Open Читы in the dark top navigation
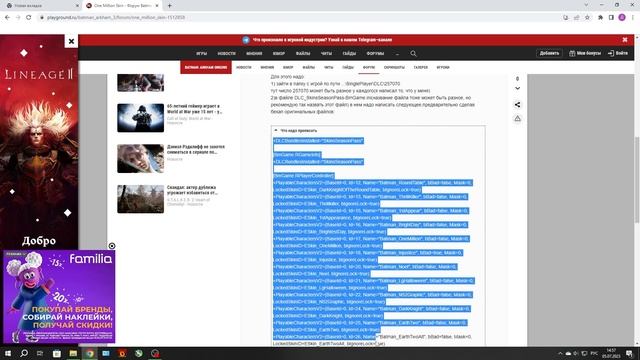The height and width of the screenshot is (360, 640). click(326, 53)
